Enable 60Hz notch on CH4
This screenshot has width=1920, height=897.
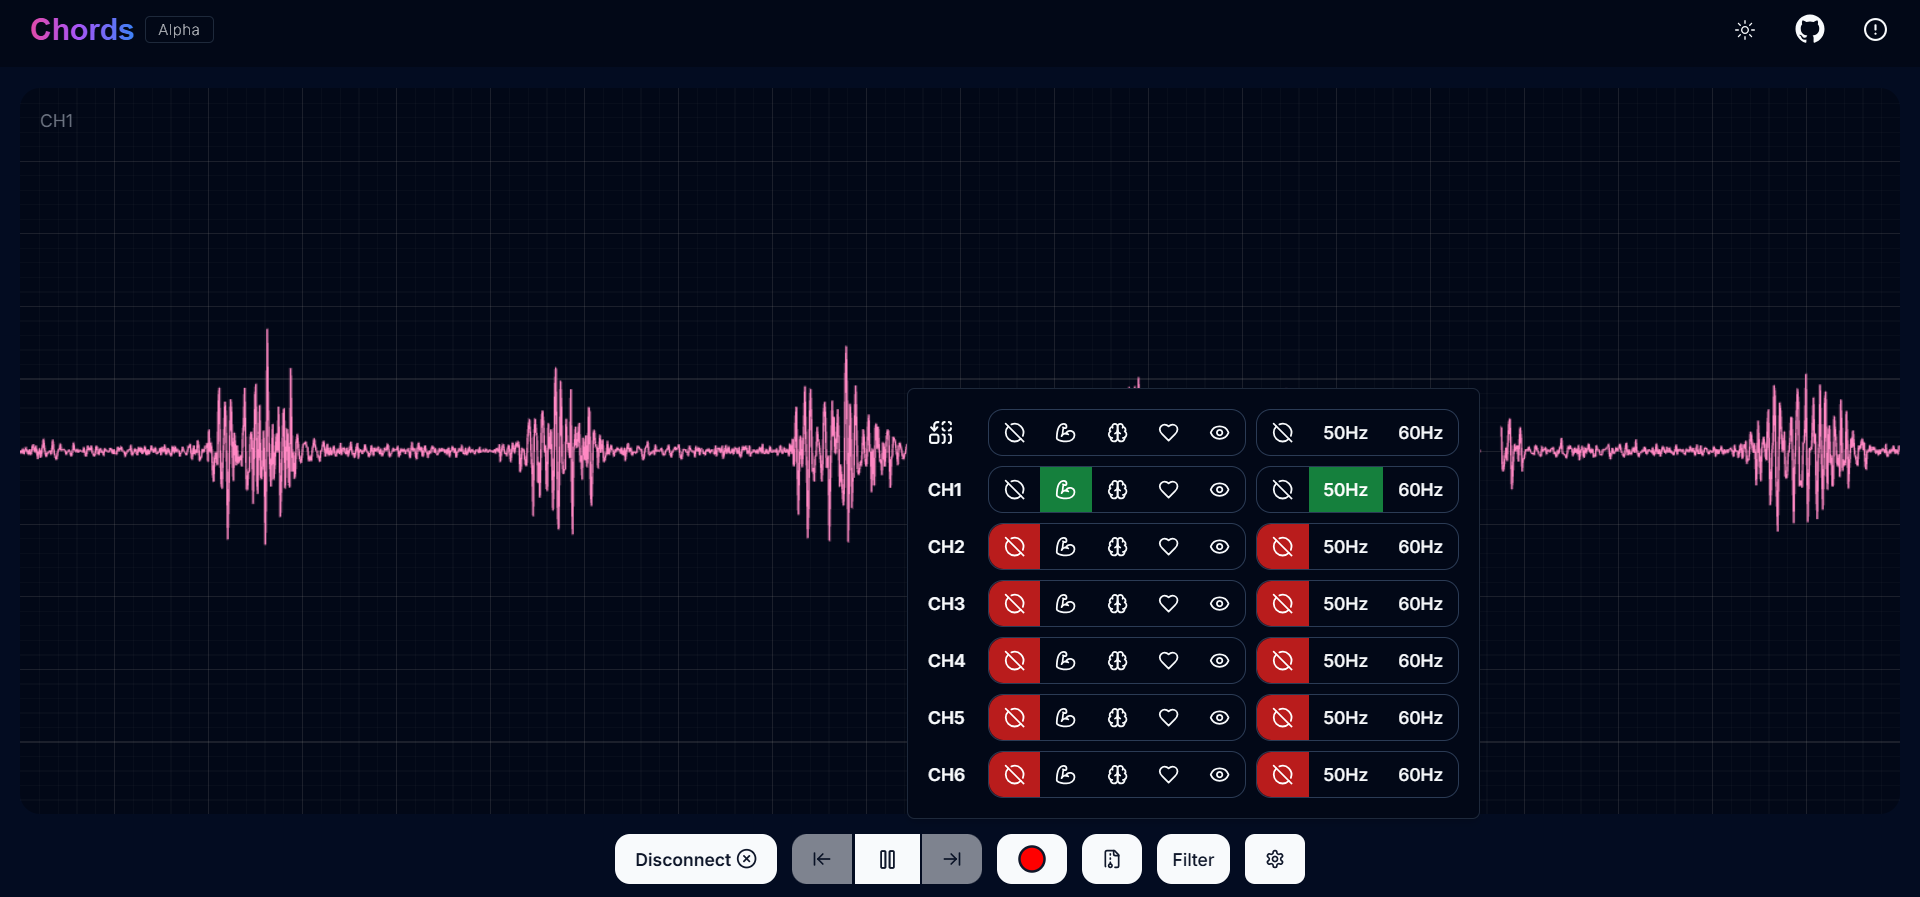pos(1420,661)
